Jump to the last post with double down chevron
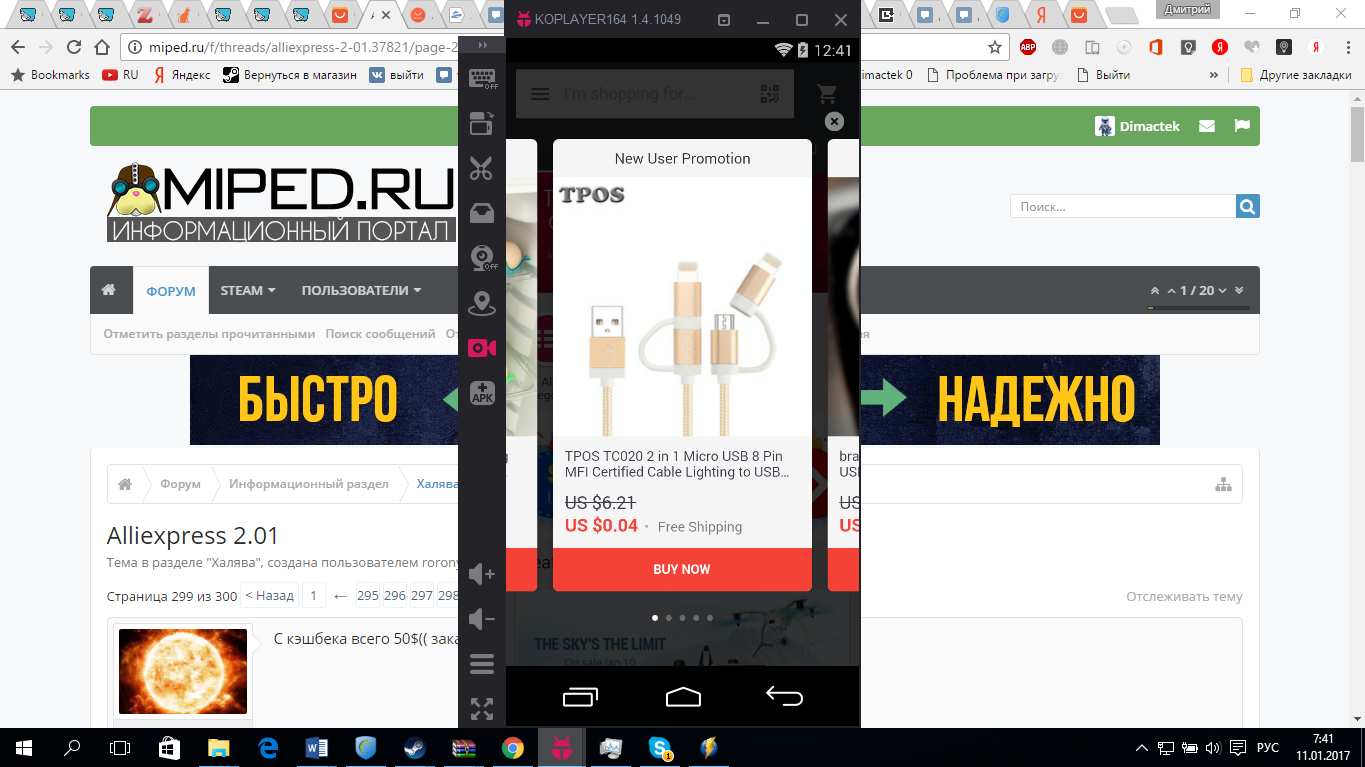The width and height of the screenshot is (1365, 767). point(1240,290)
